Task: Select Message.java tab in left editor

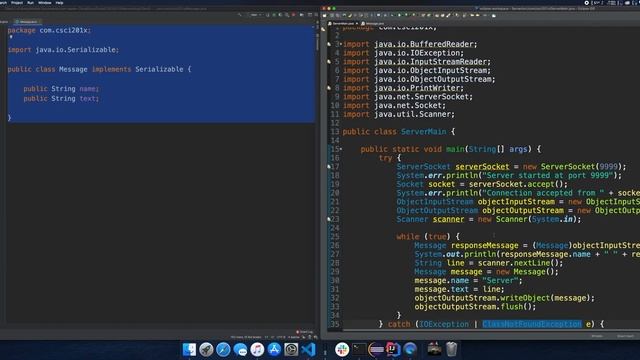Action: click(x=28, y=22)
